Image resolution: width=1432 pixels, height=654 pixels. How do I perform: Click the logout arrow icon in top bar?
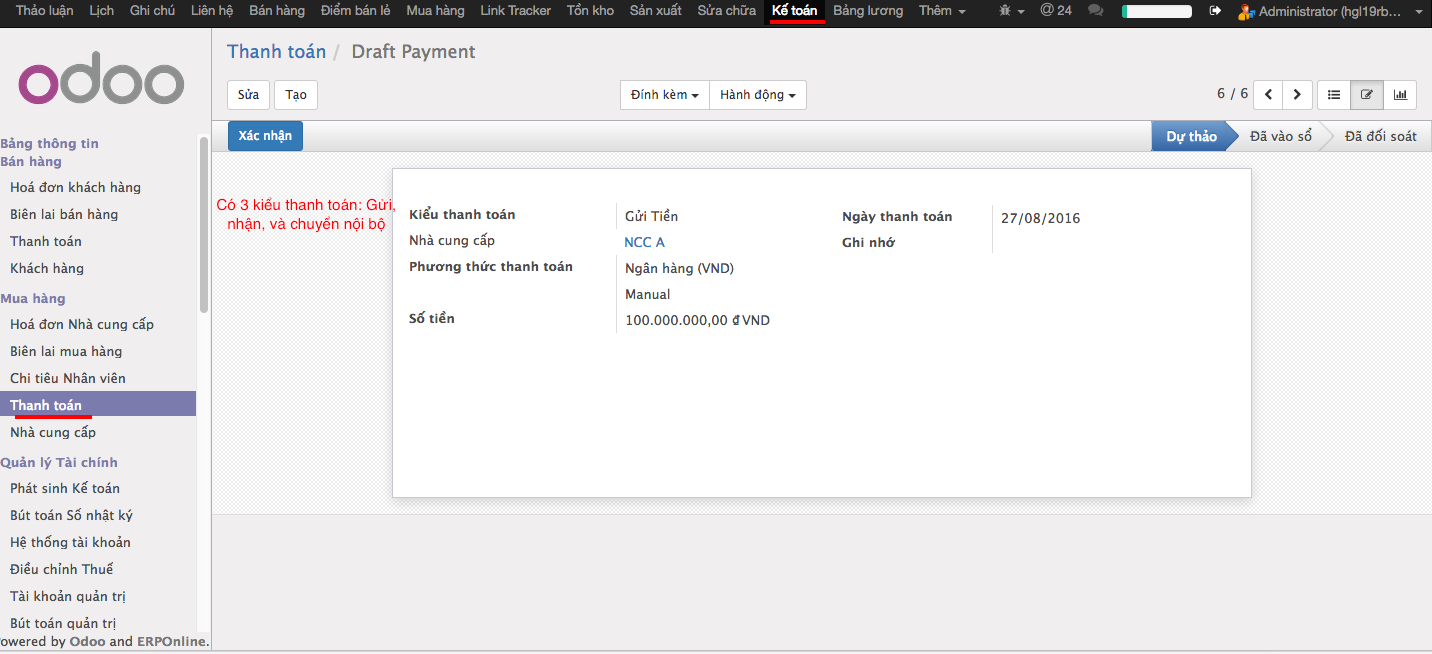(x=1216, y=11)
